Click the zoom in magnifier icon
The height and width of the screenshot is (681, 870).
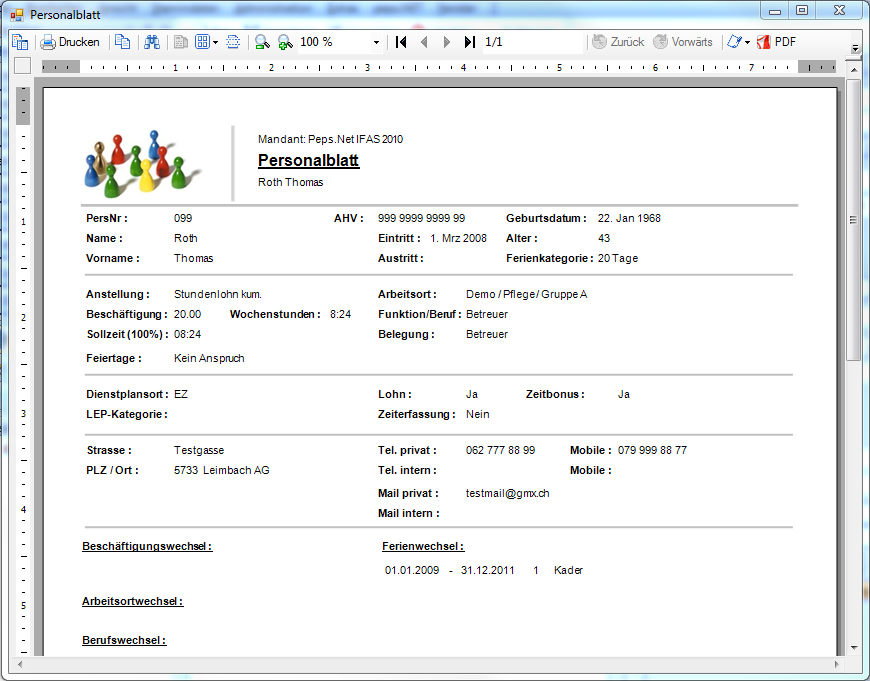point(285,42)
